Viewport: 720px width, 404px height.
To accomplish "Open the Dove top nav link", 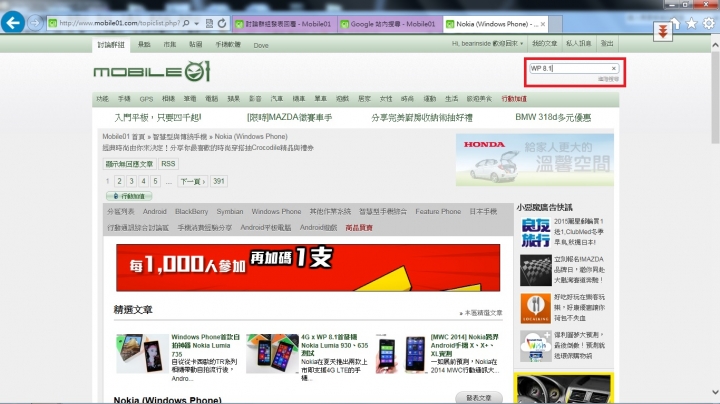I will coord(261,45).
